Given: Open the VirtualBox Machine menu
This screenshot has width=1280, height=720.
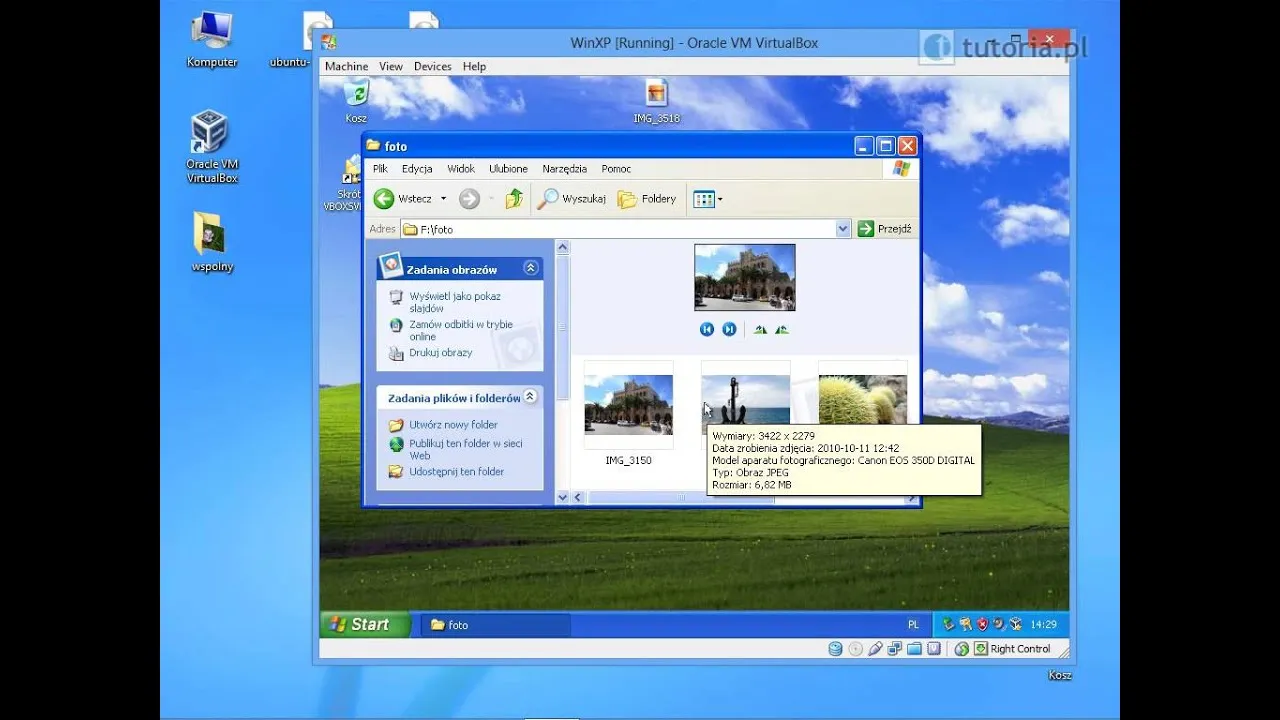Looking at the screenshot, I should coord(346,66).
